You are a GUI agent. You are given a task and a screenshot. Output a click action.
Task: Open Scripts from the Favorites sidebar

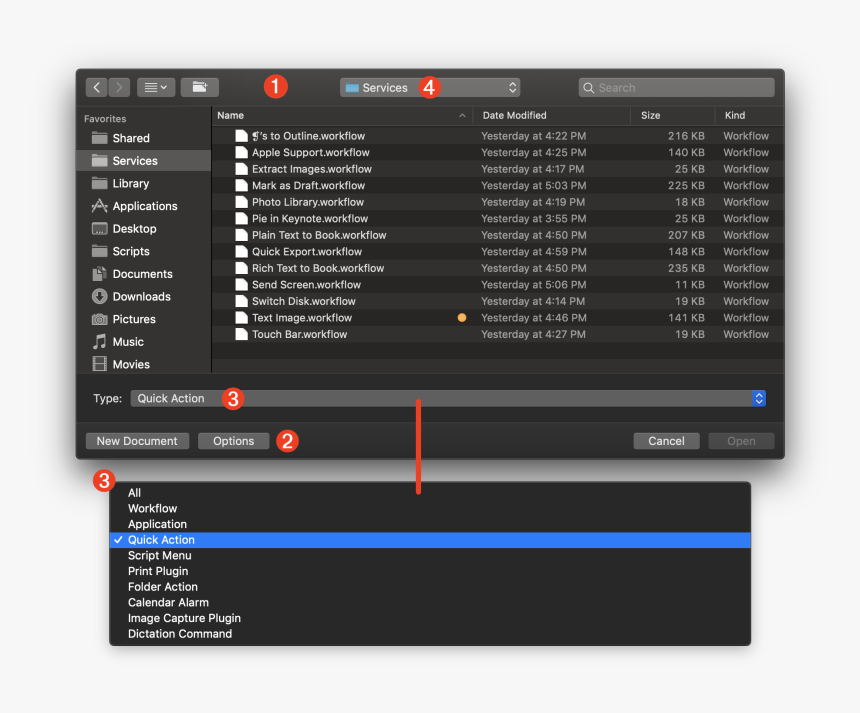click(x=129, y=251)
